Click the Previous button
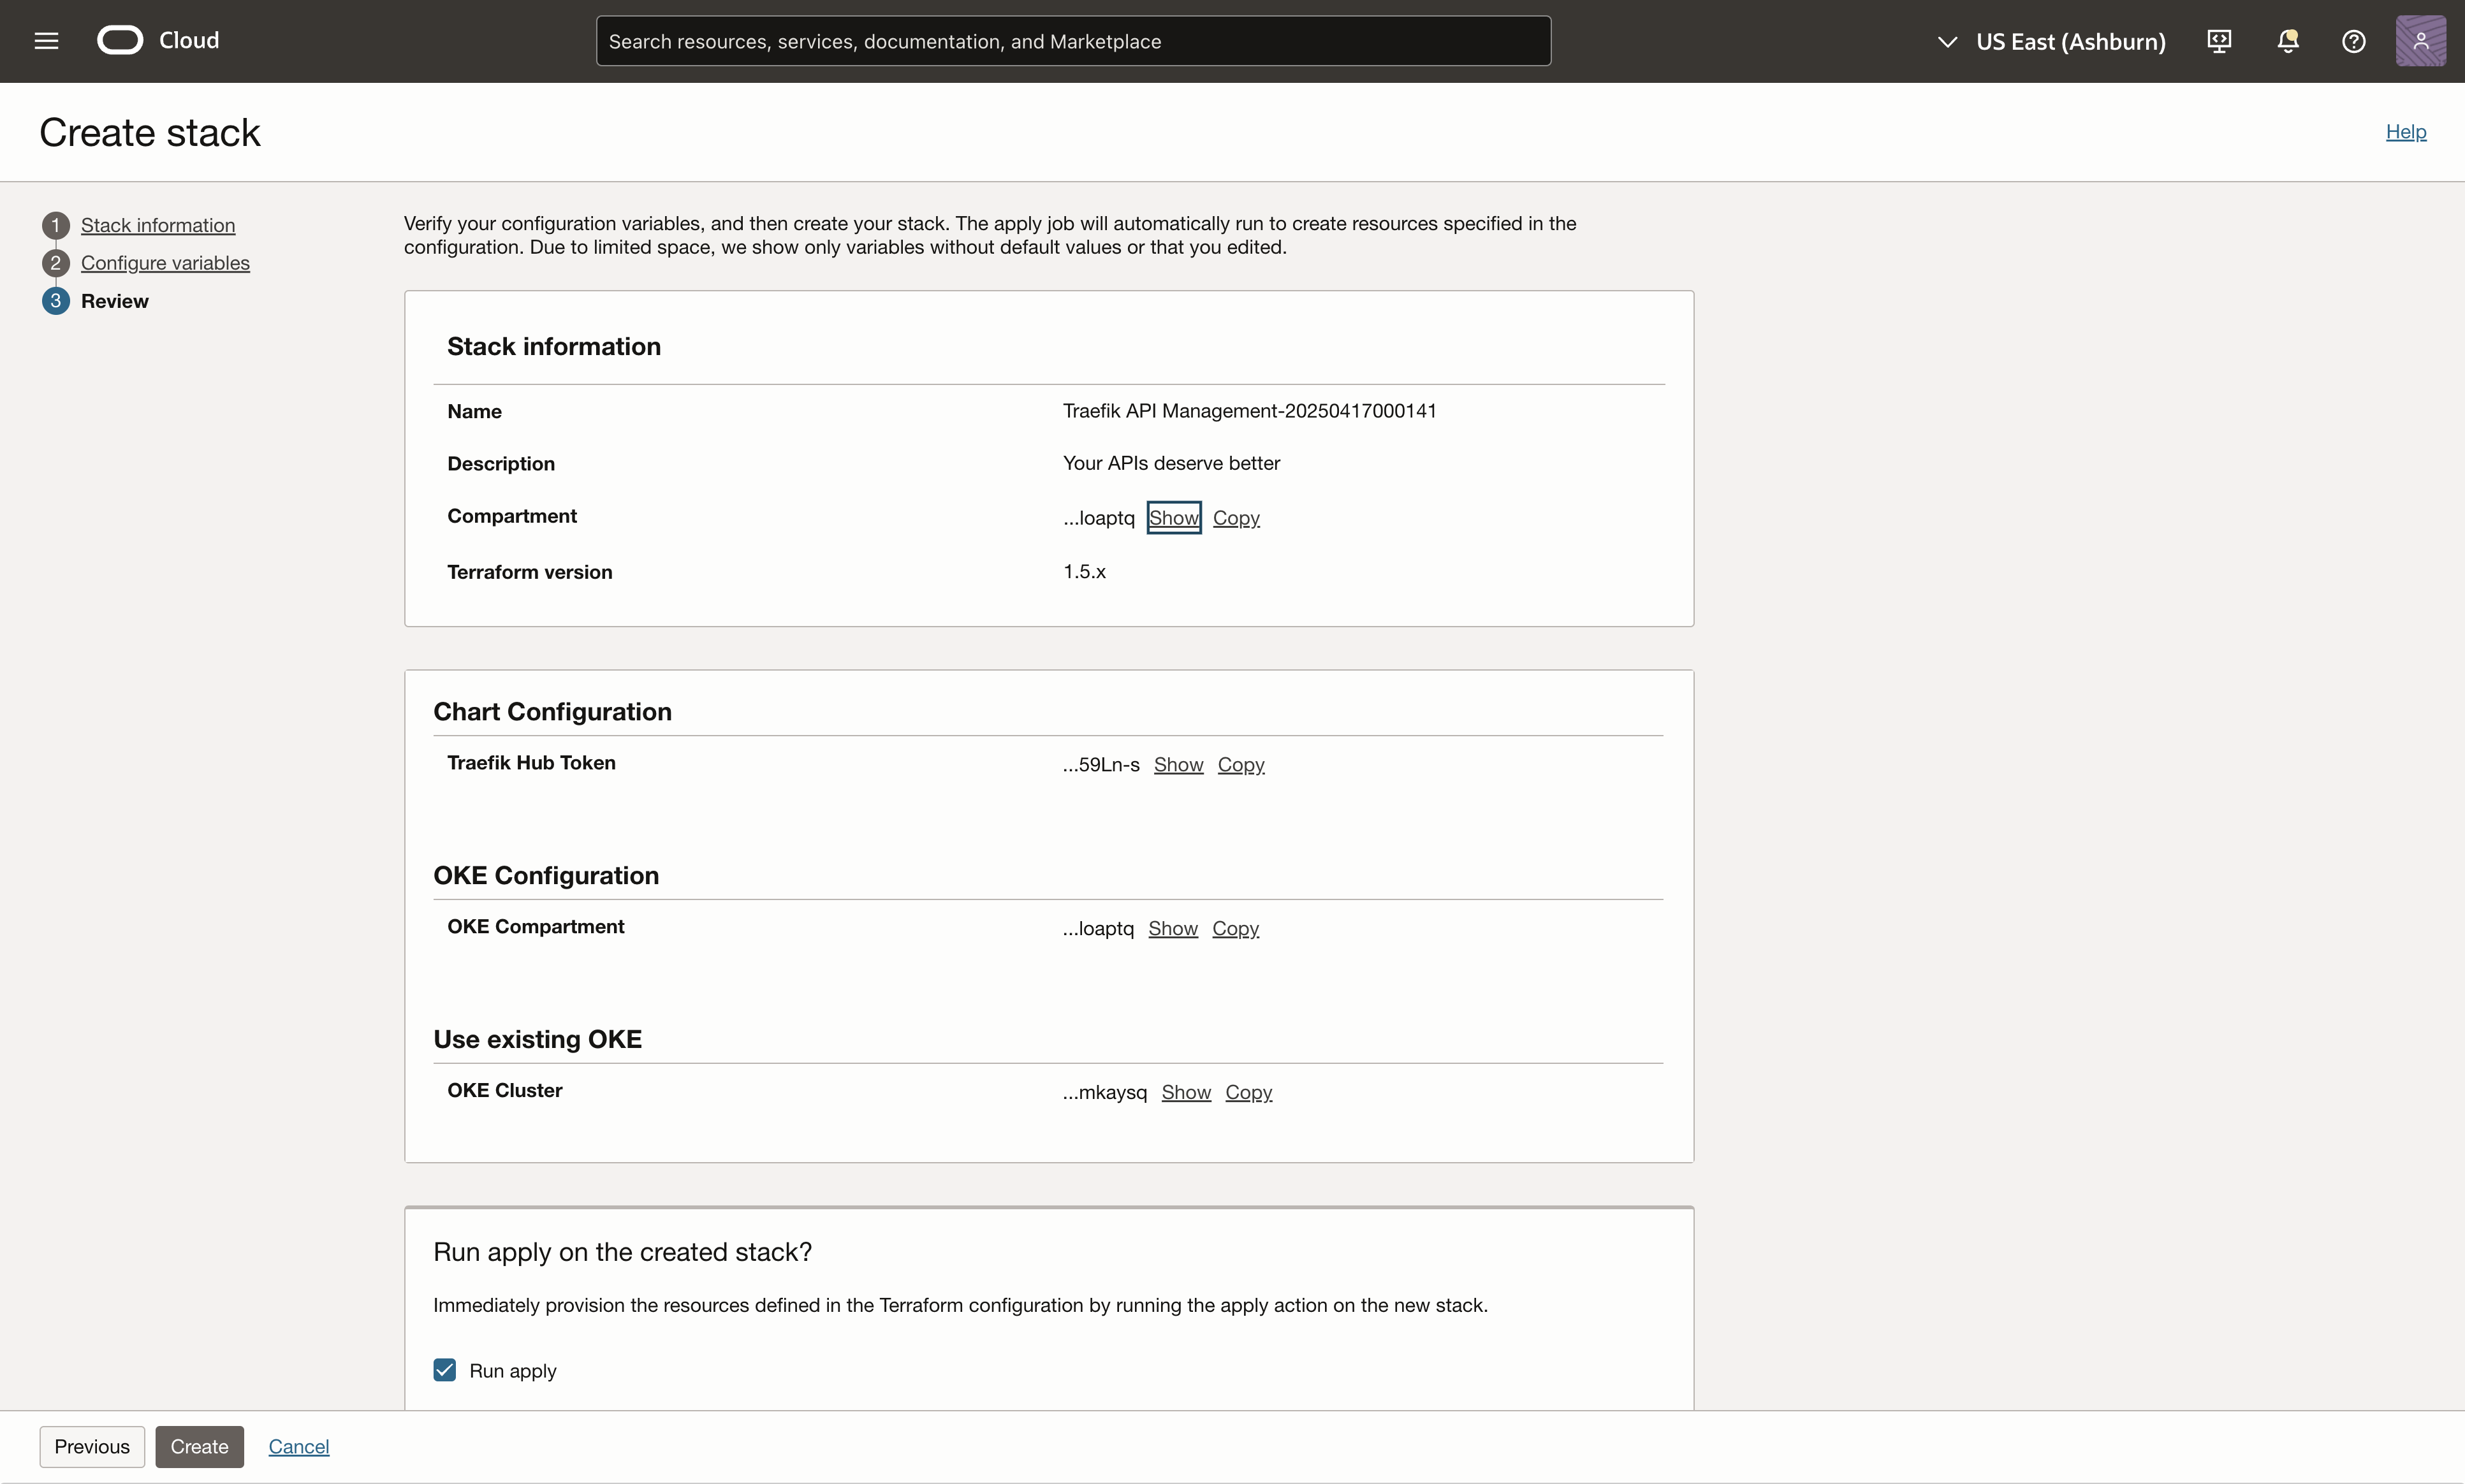2465x1484 pixels. tap(92, 1446)
